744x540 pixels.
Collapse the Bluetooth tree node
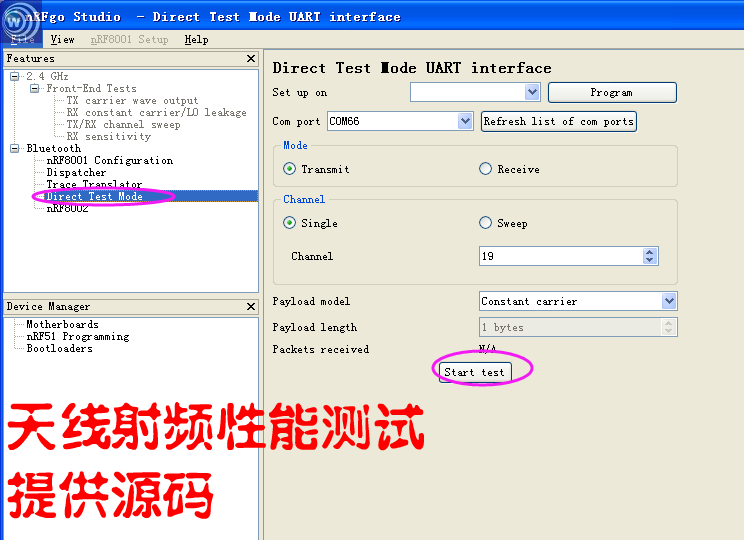pyautogui.click(x=15, y=149)
